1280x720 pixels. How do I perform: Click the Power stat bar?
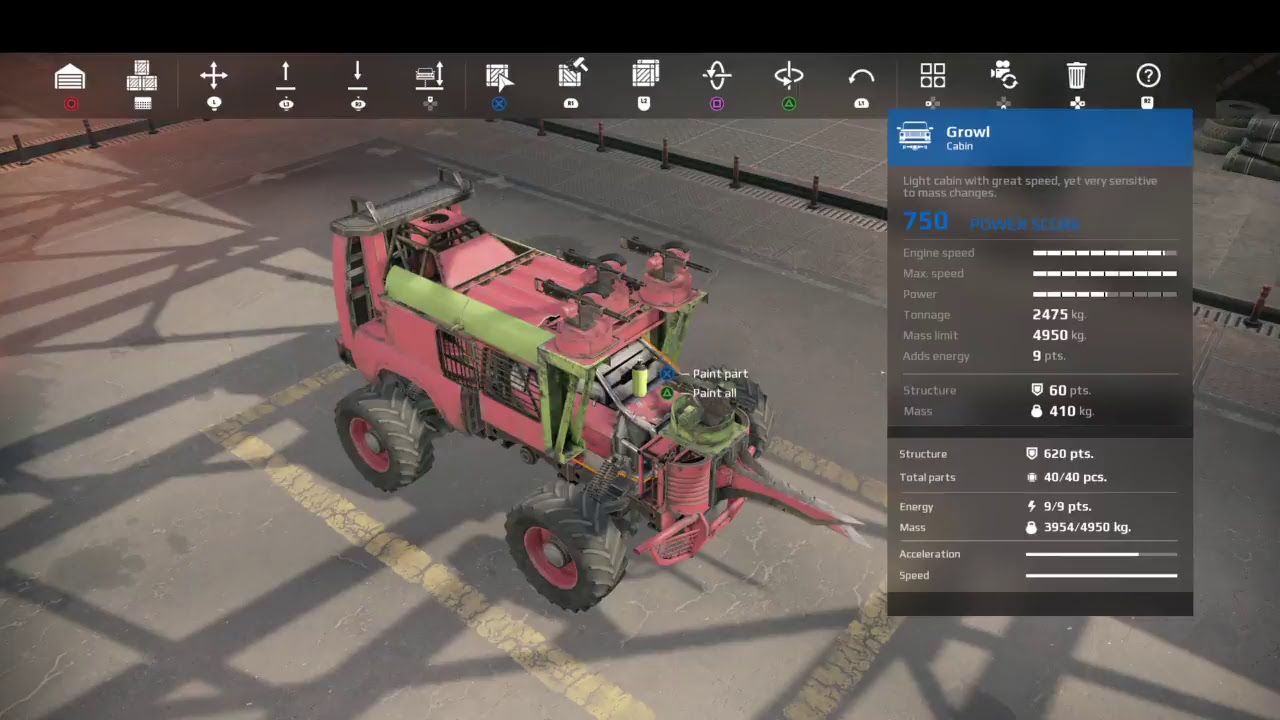tap(1105, 294)
